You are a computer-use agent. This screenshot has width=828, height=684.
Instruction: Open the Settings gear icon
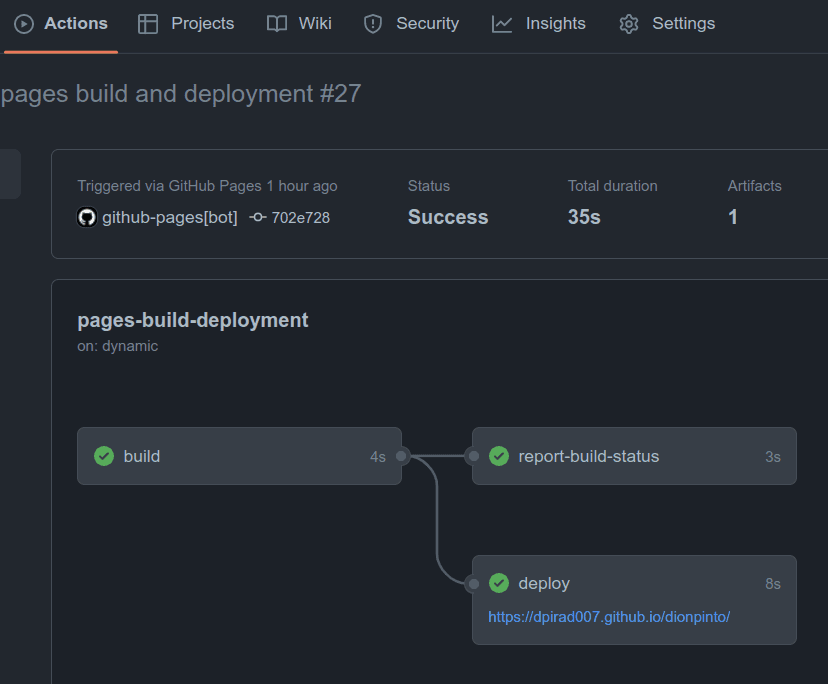(628, 23)
